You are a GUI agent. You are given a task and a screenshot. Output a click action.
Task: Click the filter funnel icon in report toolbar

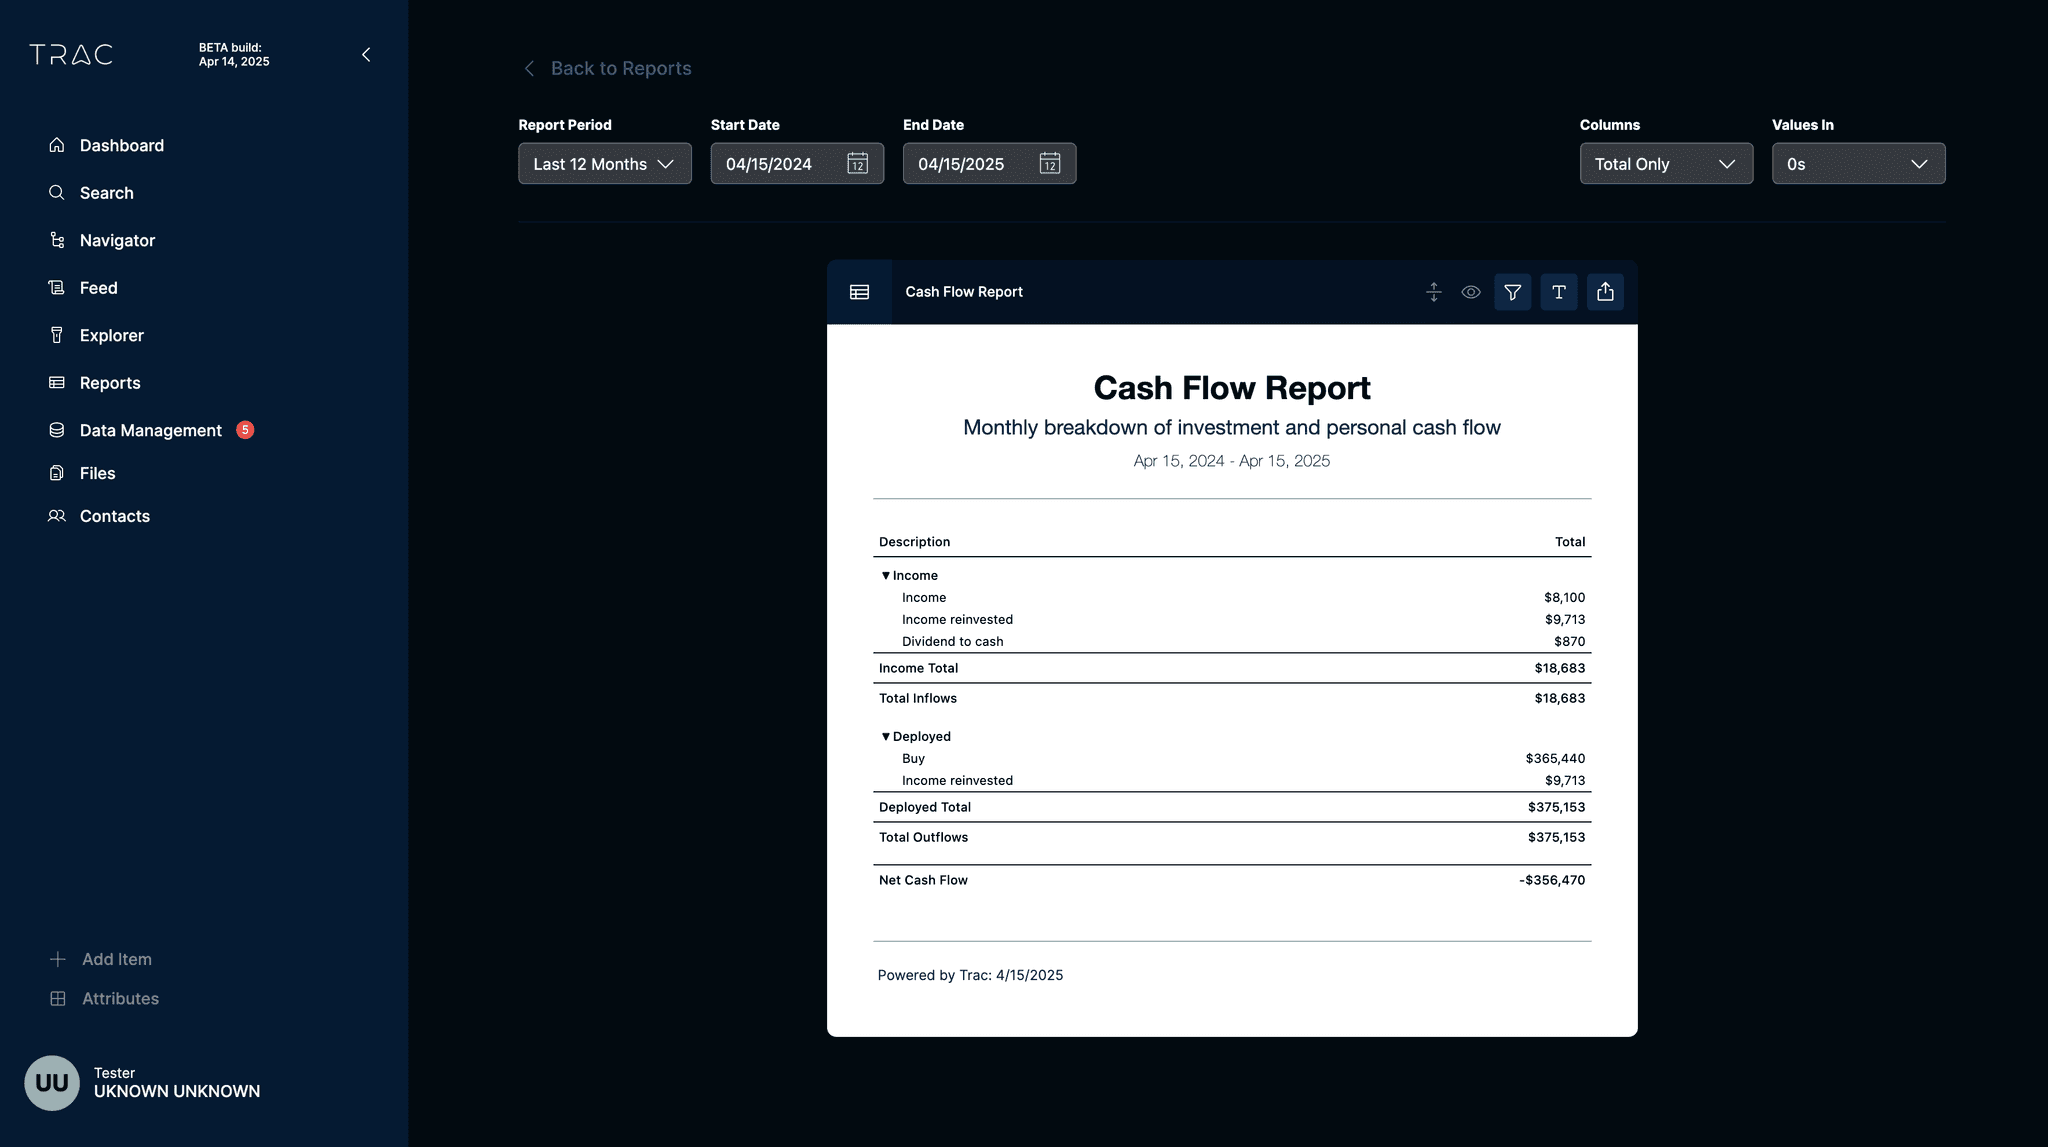tap(1512, 292)
